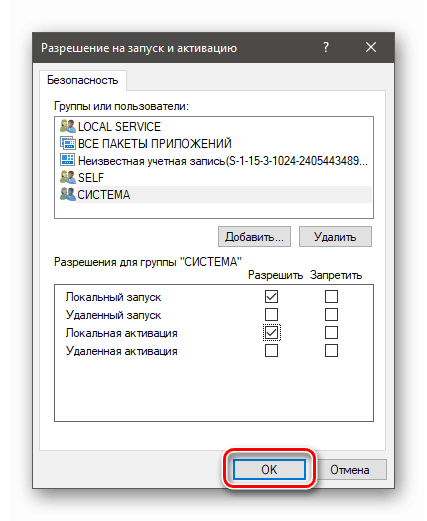This screenshot has height=521, width=427.
Task: Click the Удаленная активация permission label
Action: pos(122,351)
